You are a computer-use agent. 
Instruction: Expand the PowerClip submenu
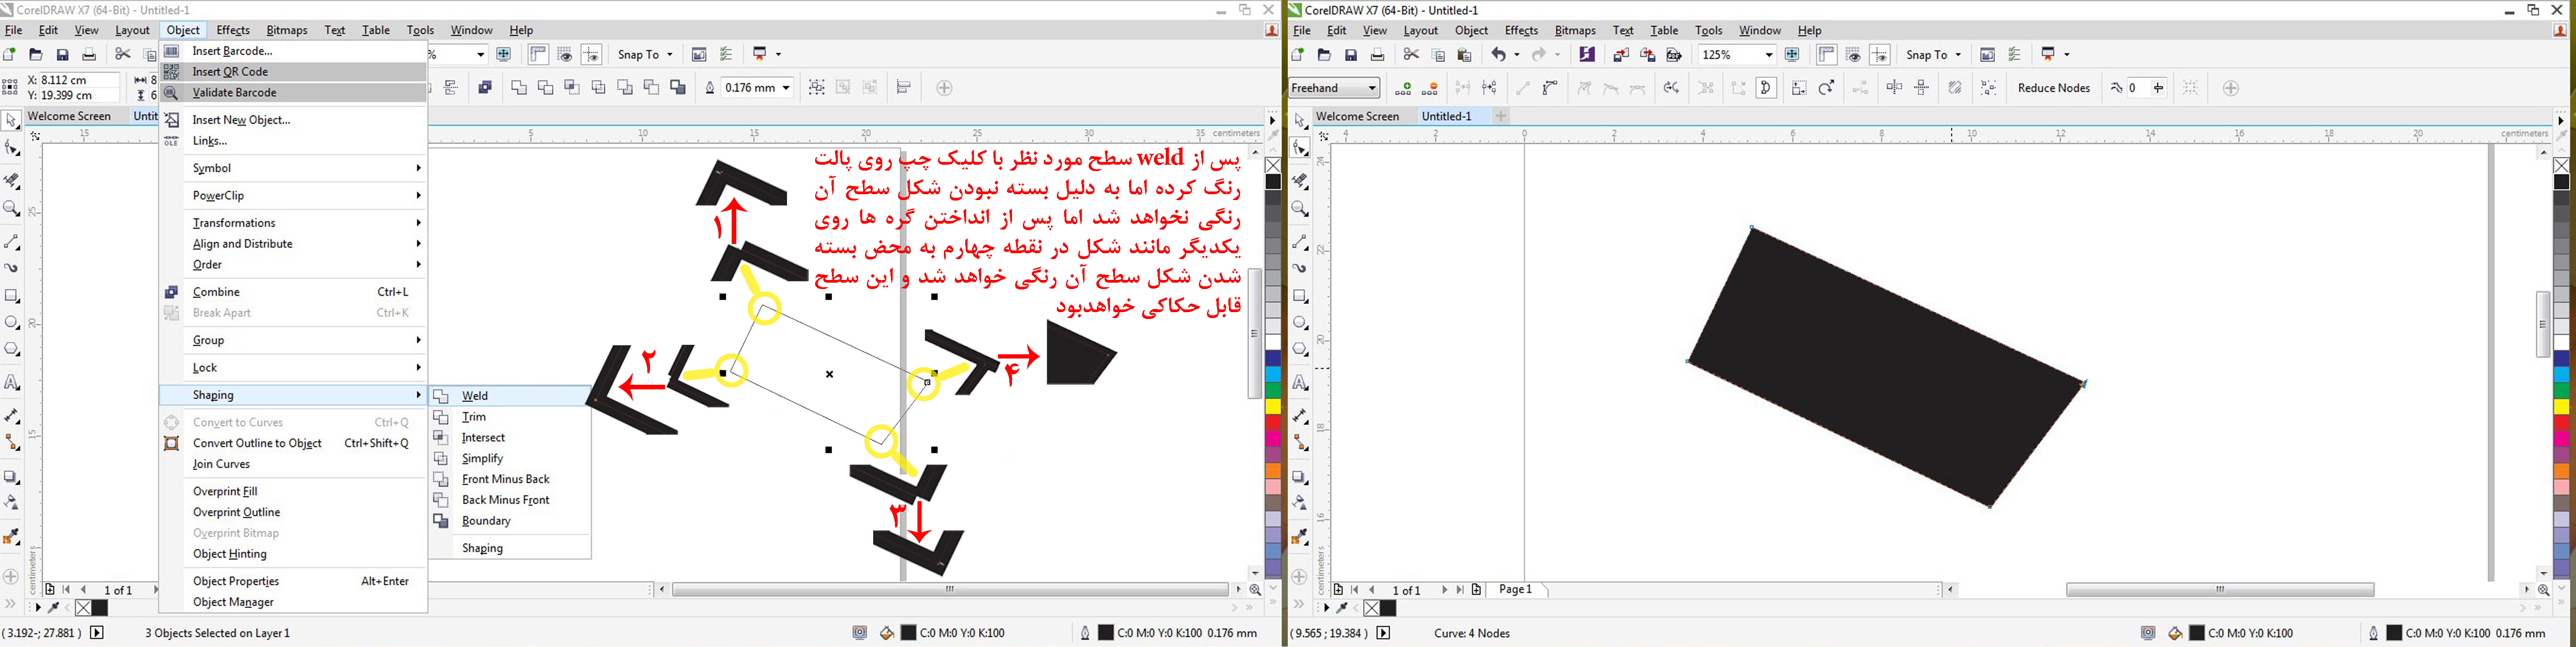coord(293,196)
